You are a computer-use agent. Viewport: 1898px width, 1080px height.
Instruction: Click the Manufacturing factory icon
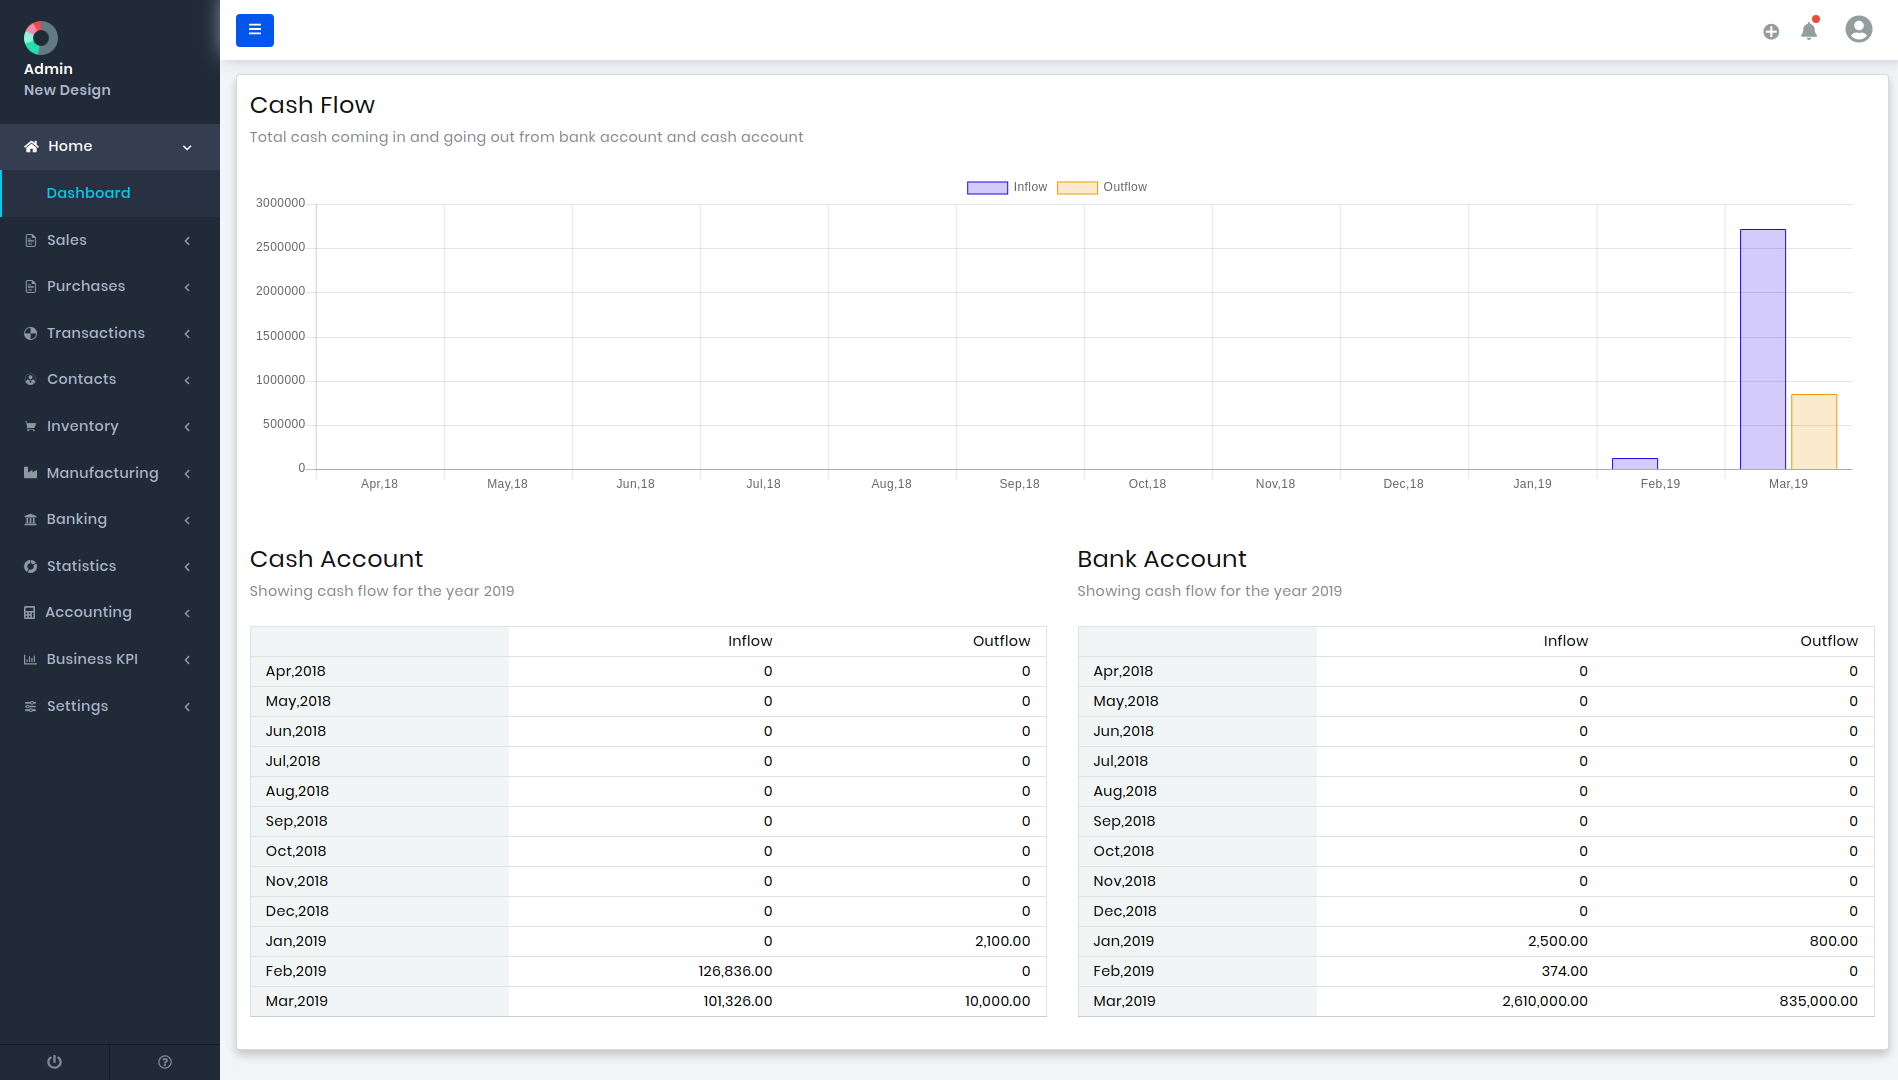(30, 474)
